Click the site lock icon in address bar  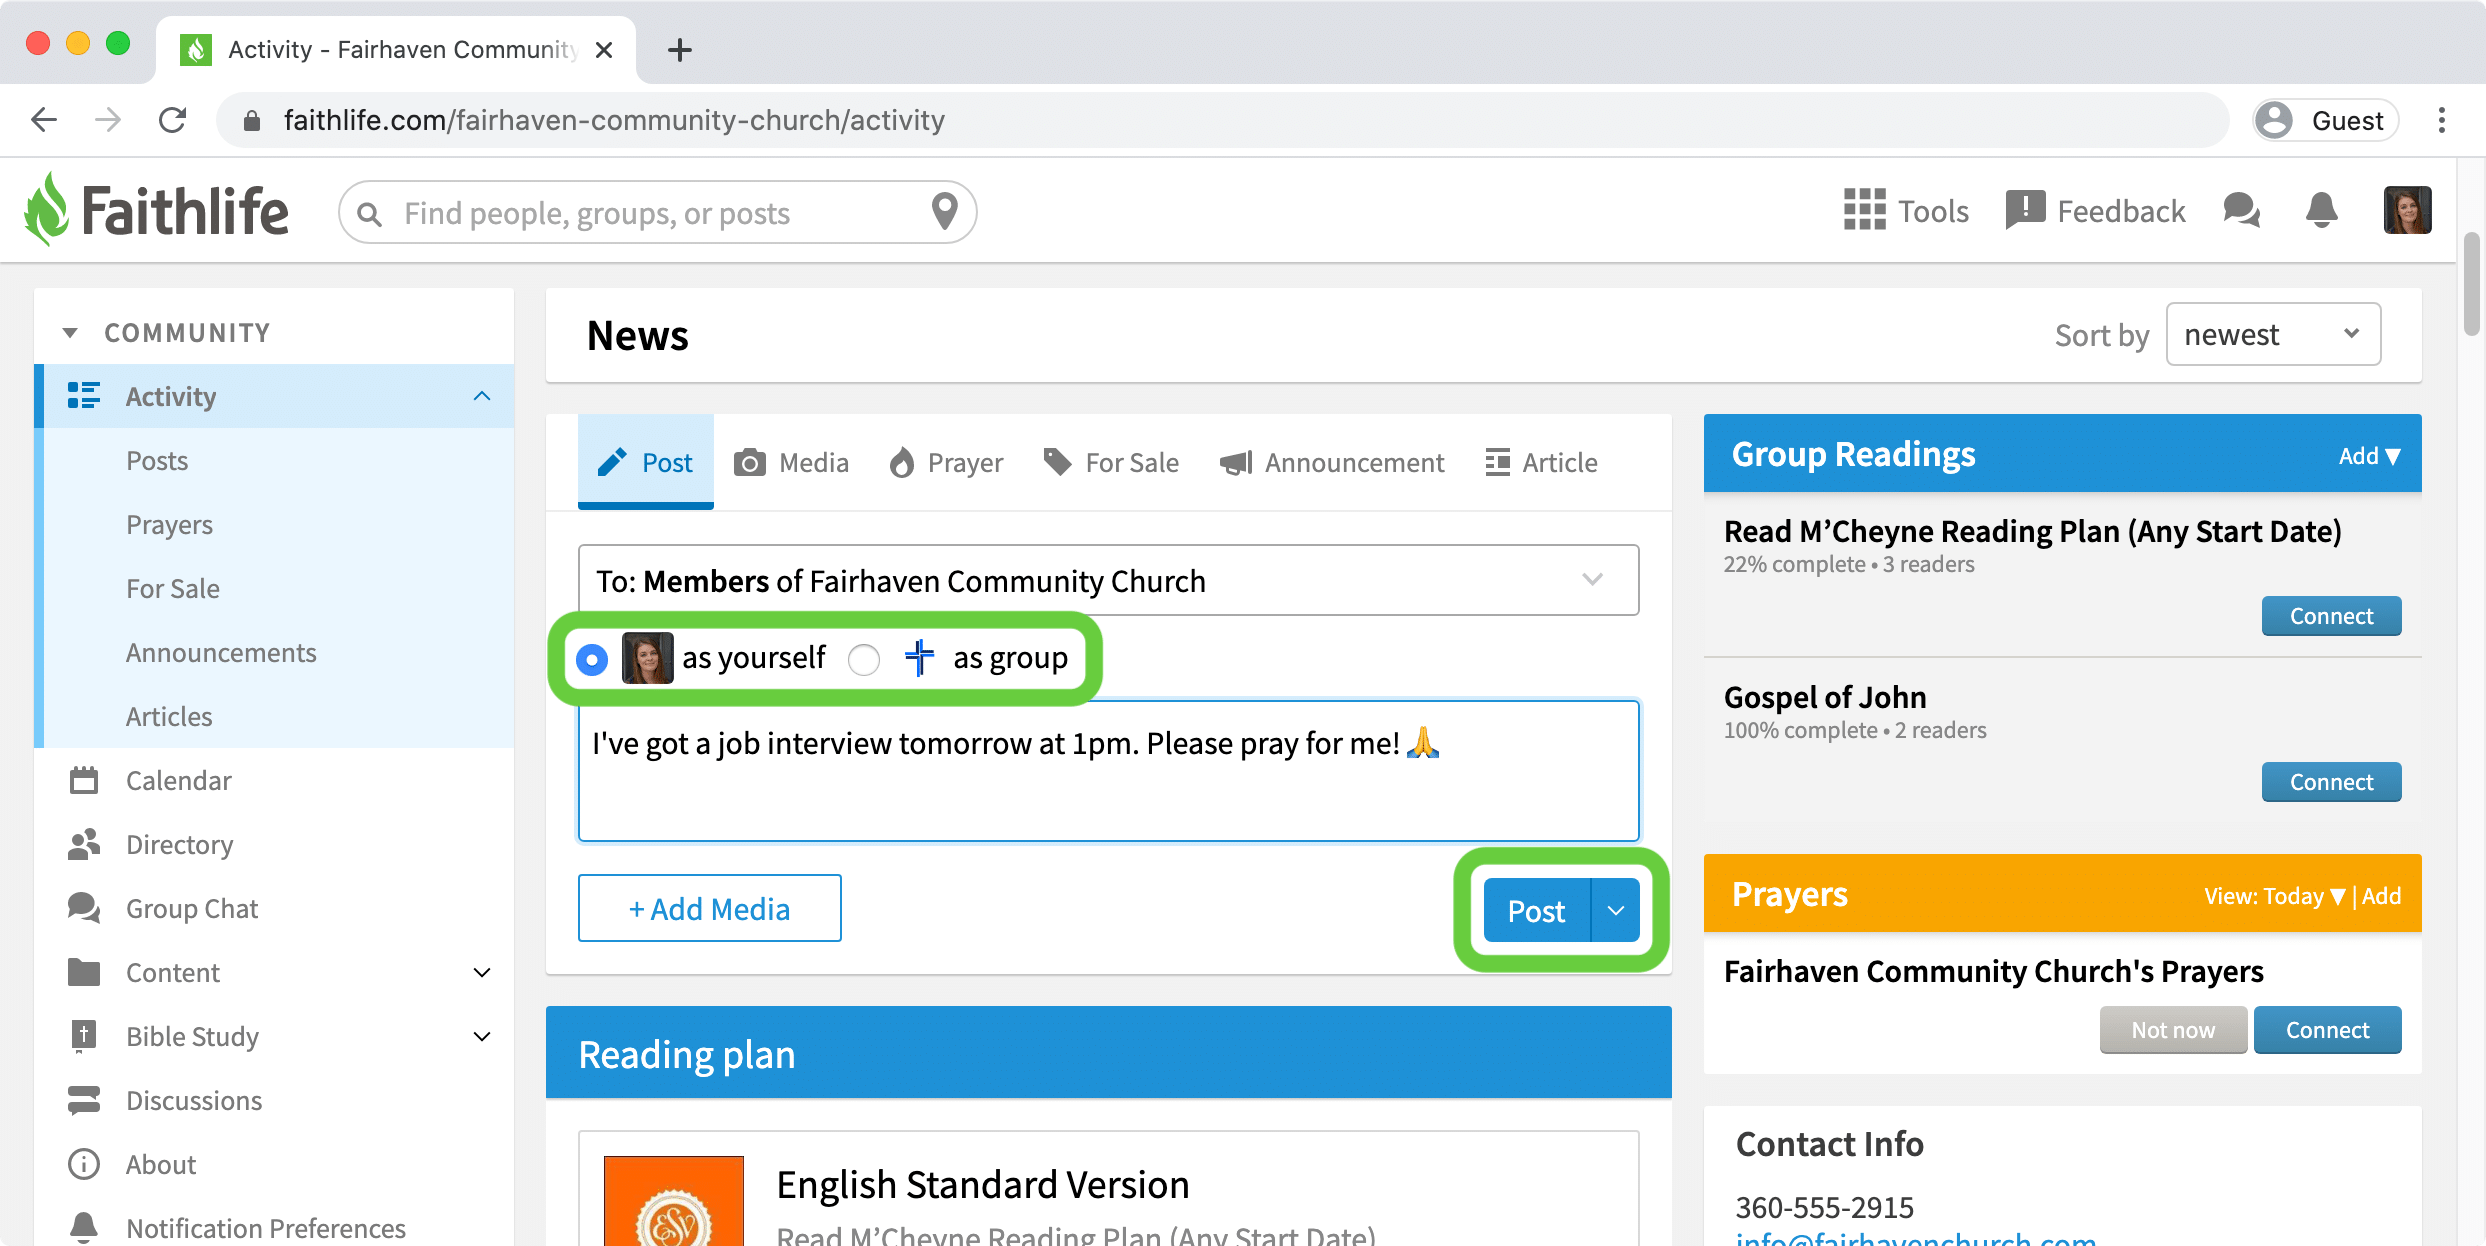coord(252,121)
